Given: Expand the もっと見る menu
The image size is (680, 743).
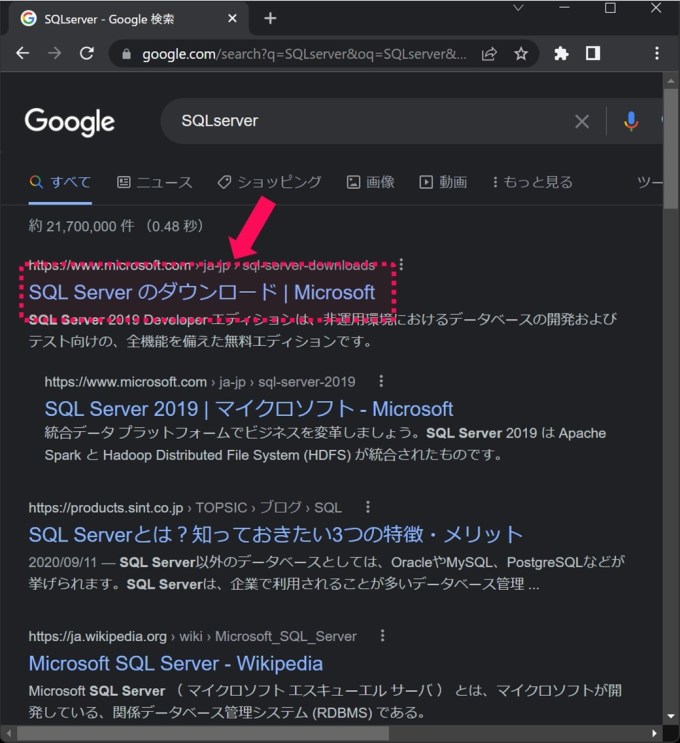Looking at the screenshot, I should [532, 182].
